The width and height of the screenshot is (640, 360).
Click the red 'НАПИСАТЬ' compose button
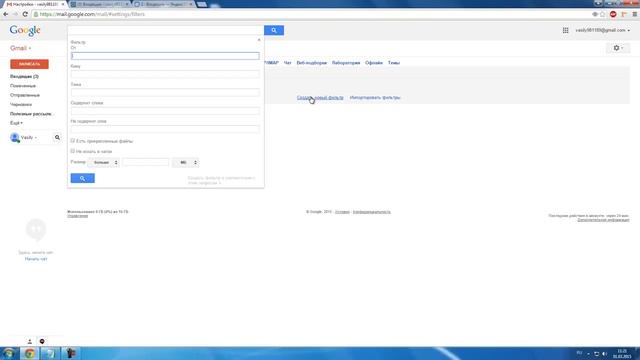click(29, 64)
